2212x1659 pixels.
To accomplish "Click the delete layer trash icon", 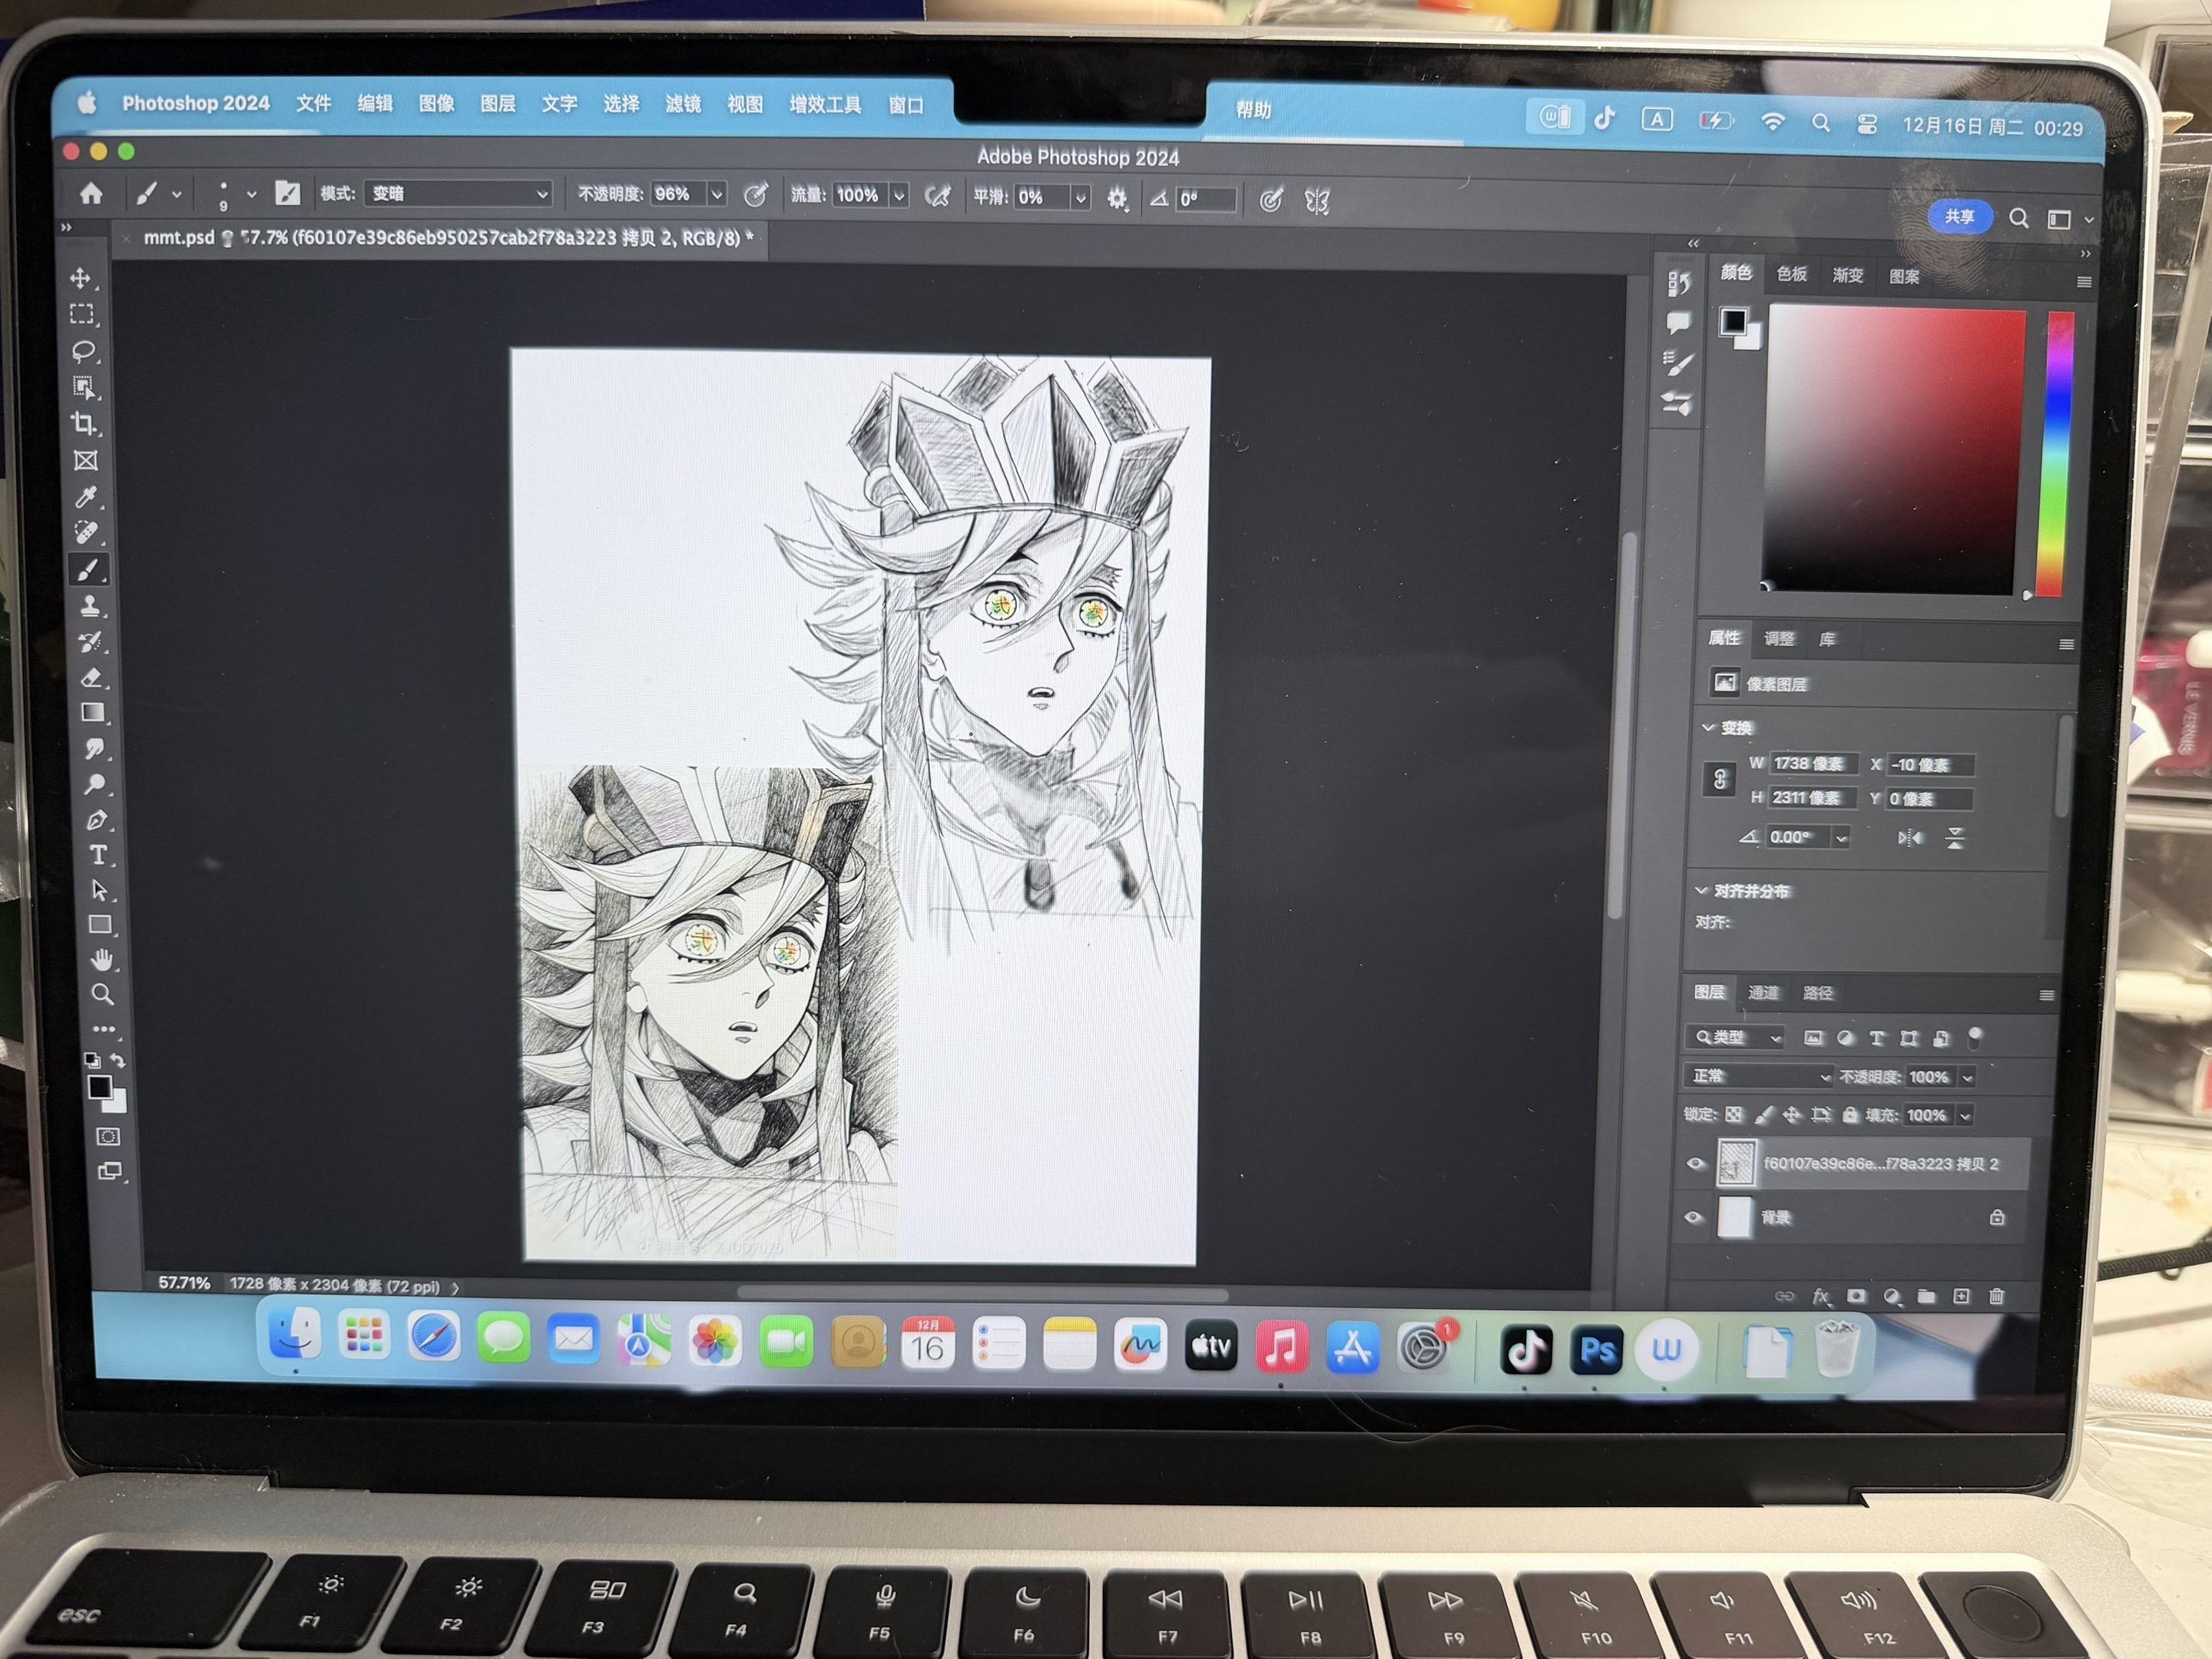I will tap(1996, 1296).
